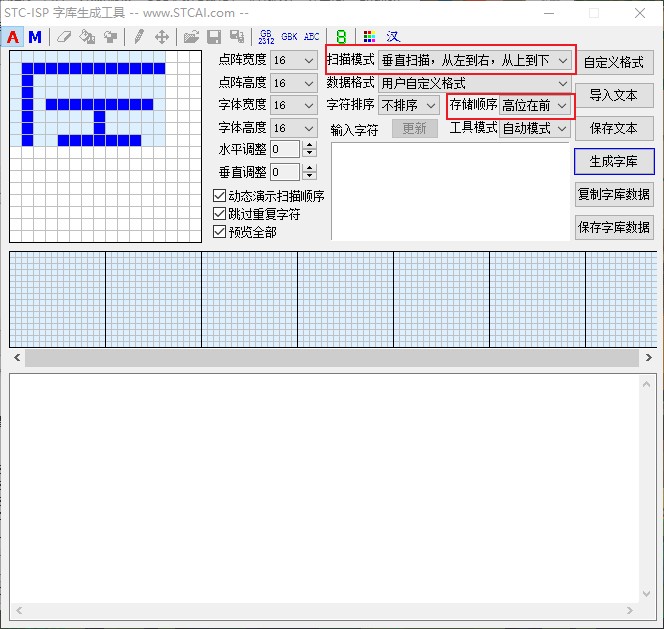
Task: Click the large empty output text area
Action: coord(324,489)
